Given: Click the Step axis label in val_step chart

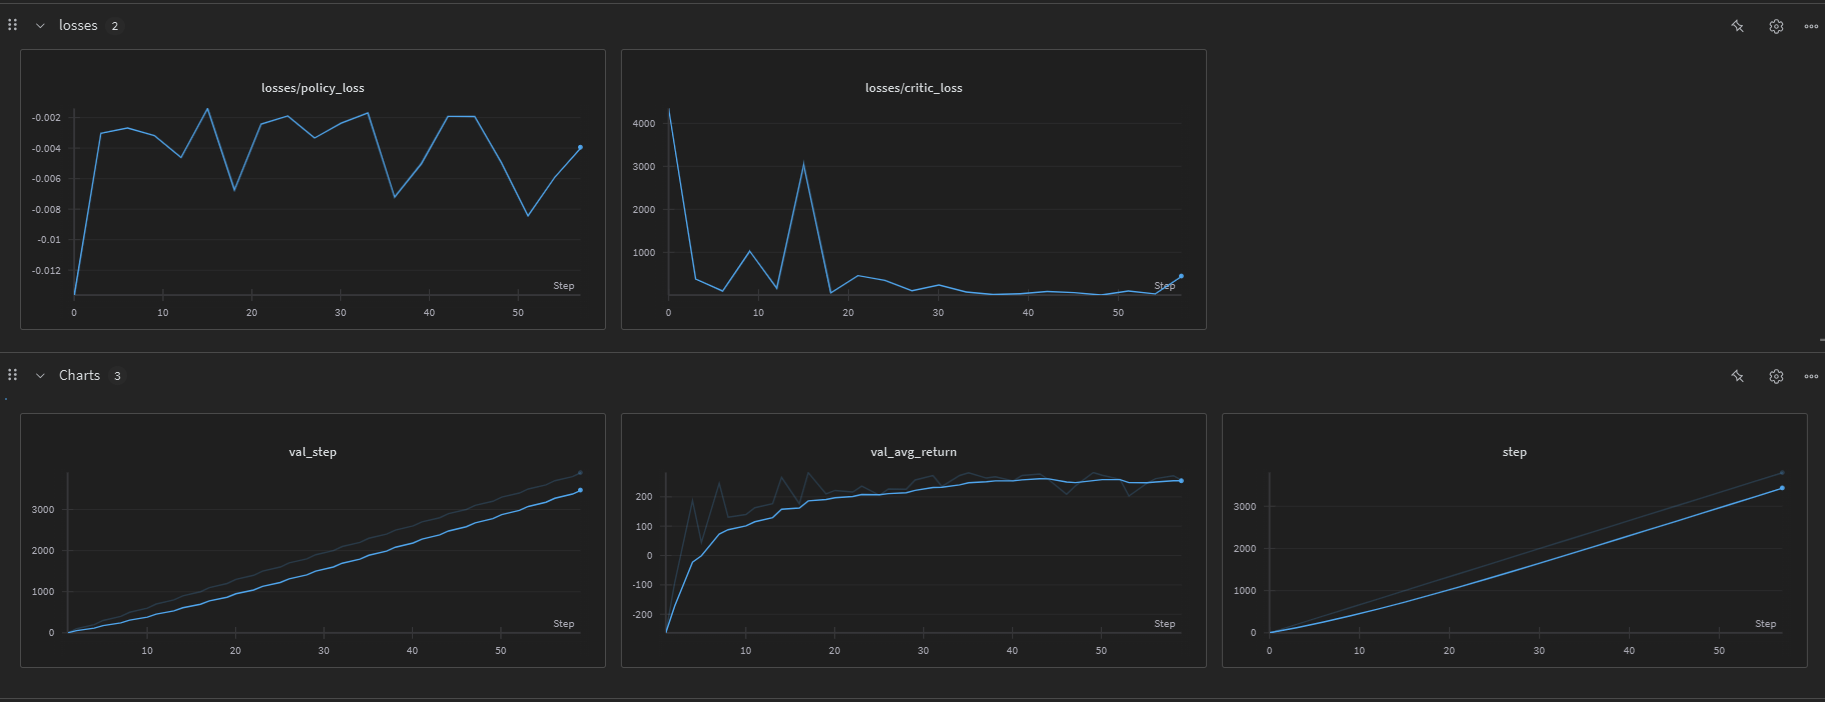Looking at the screenshot, I should [564, 624].
